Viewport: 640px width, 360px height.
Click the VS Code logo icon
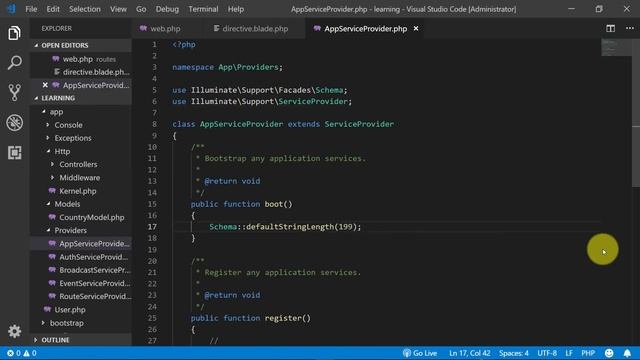coord(11,9)
